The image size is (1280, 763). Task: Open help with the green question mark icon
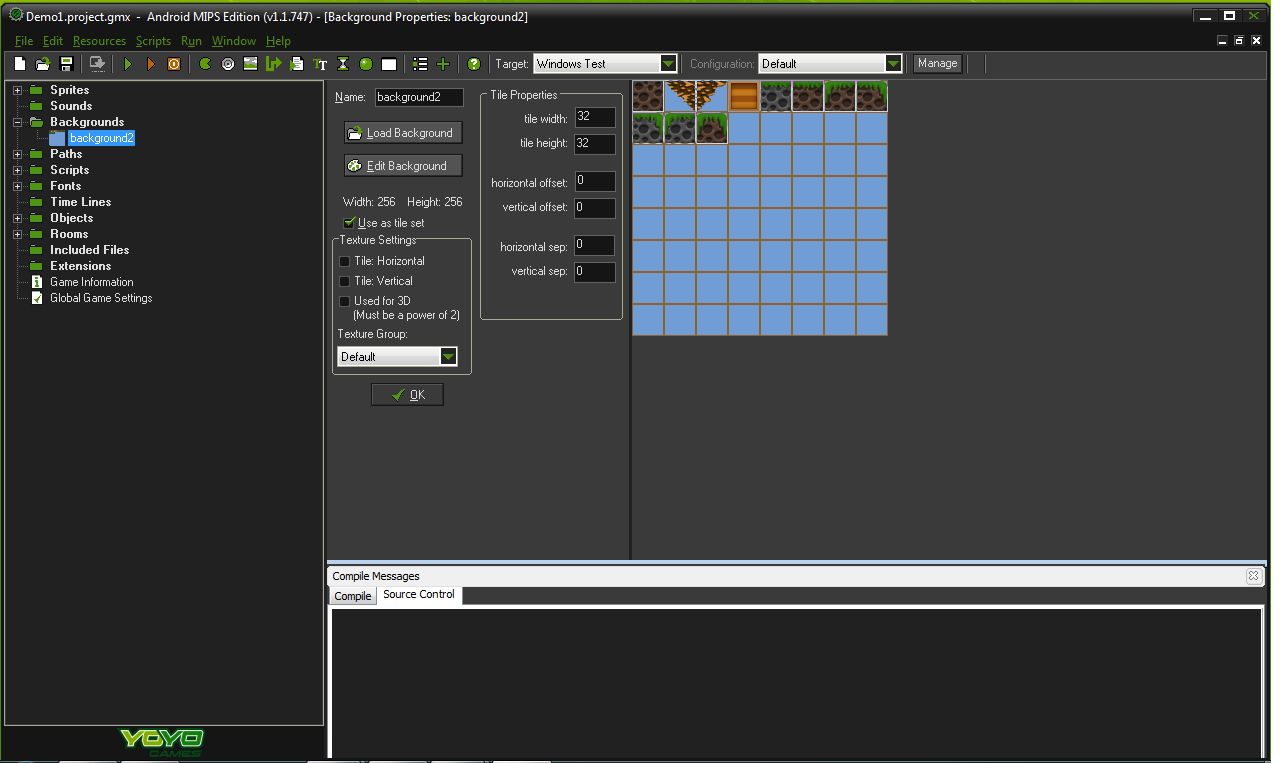[474, 64]
